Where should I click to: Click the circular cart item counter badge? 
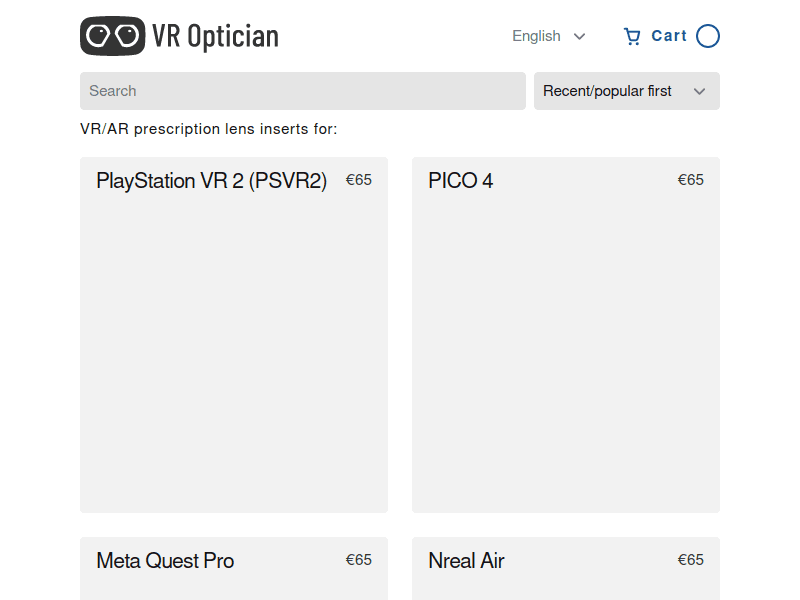pyautogui.click(x=707, y=36)
